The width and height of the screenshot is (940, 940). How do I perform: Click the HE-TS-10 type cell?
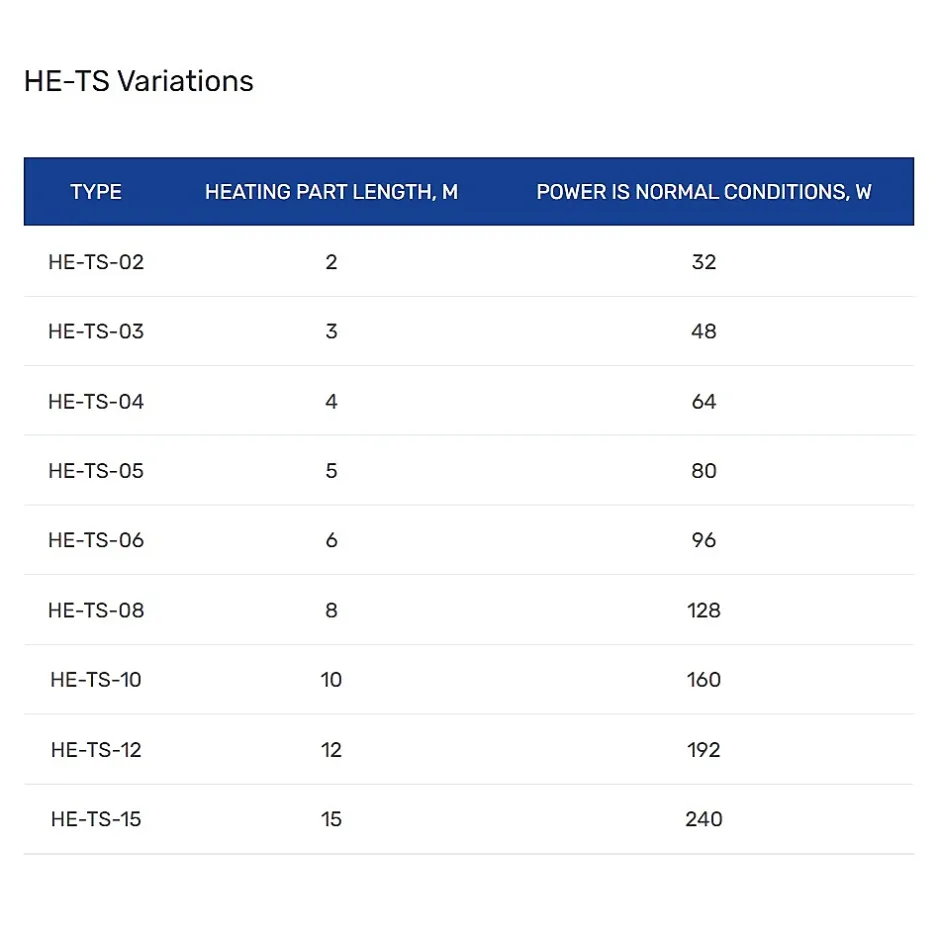[x=96, y=680]
